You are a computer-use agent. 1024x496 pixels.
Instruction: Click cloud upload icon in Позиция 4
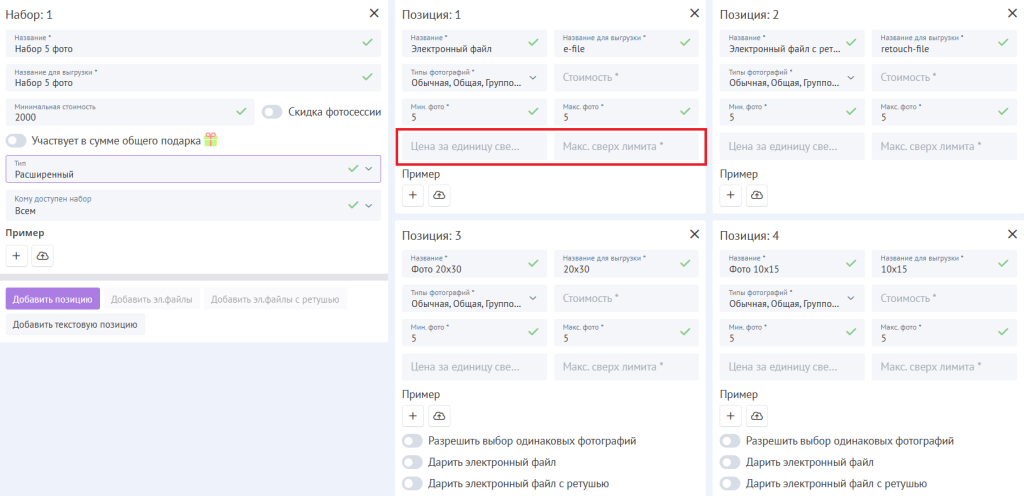(757, 416)
